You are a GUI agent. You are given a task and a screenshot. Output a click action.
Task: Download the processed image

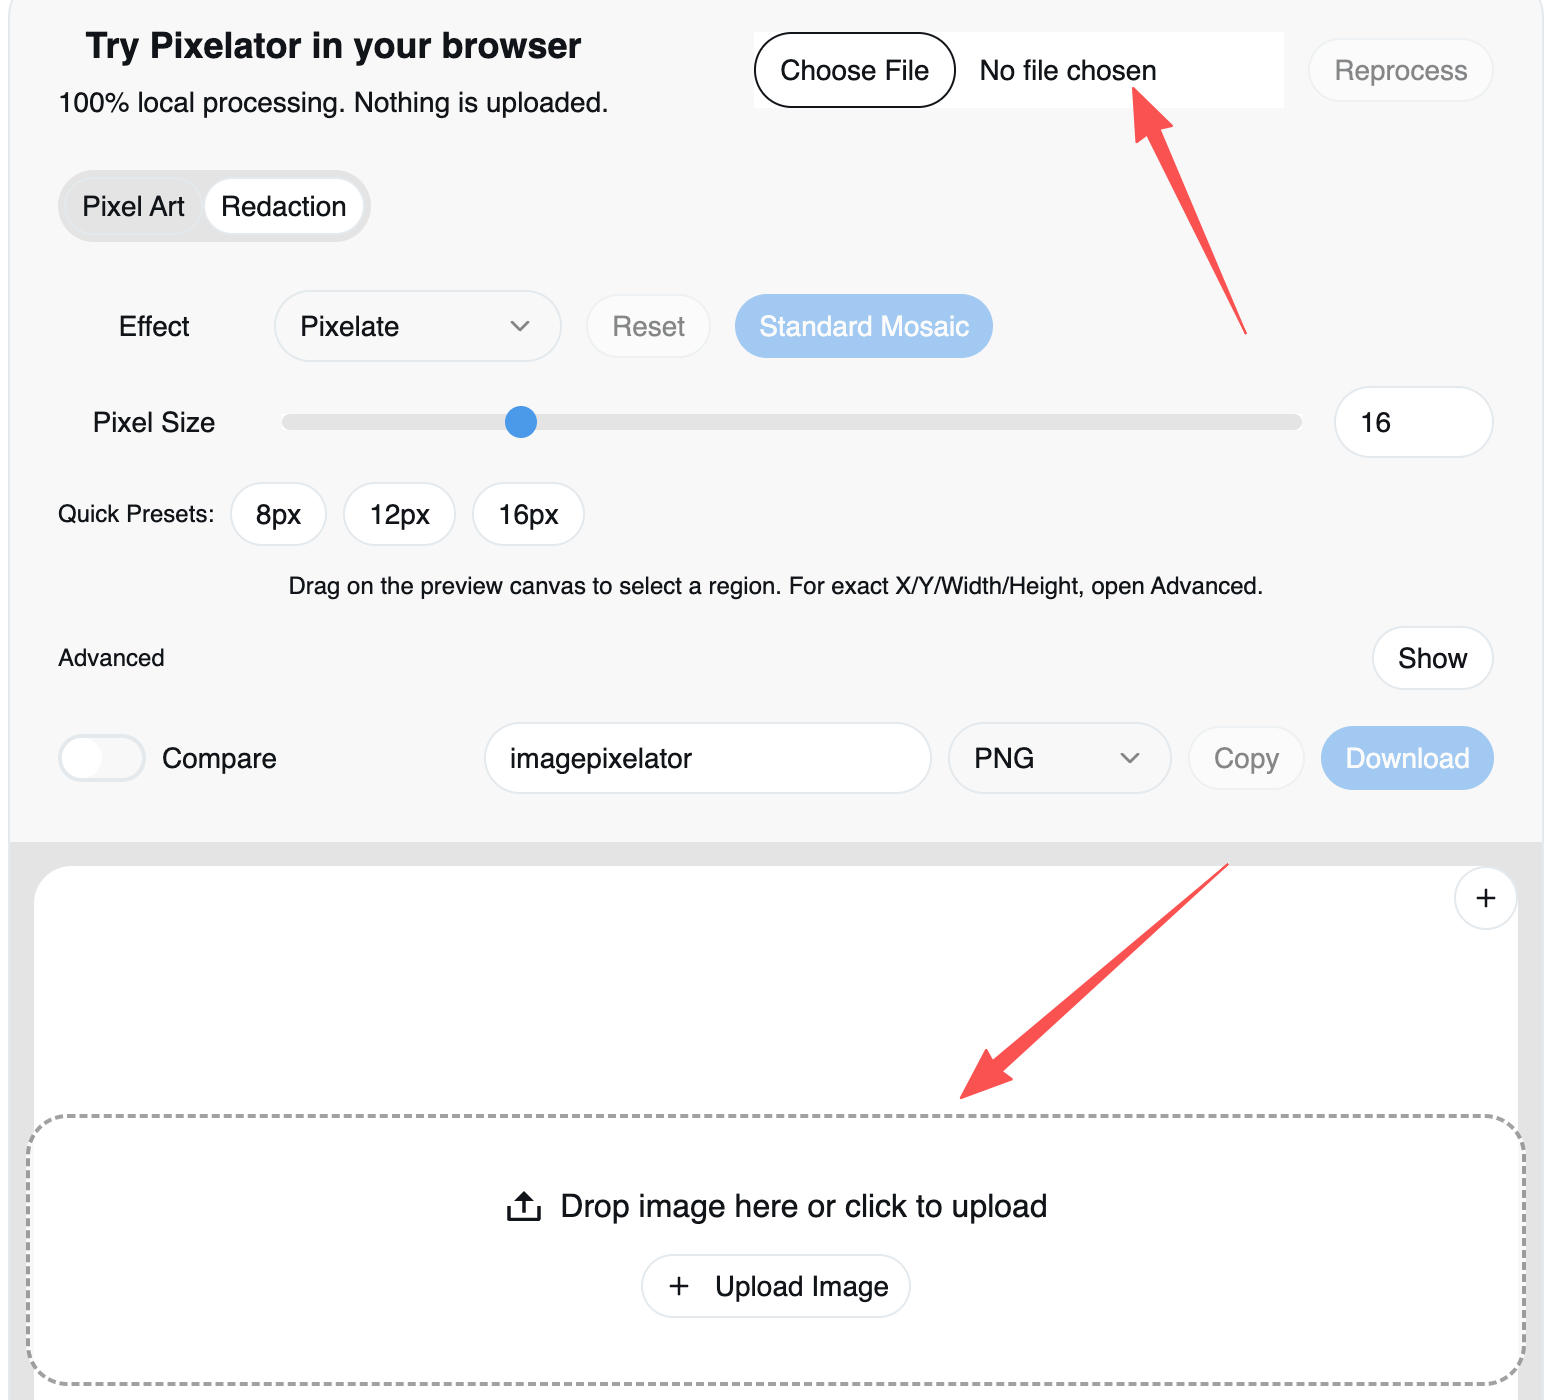click(x=1406, y=758)
